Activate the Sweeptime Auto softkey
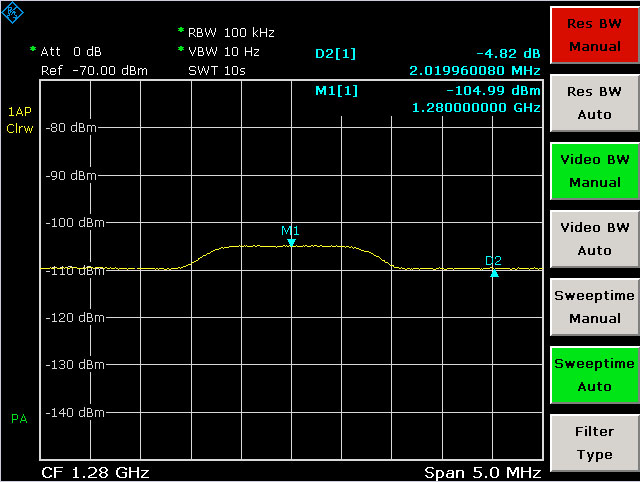The width and height of the screenshot is (640, 482). [x=595, y=375]
